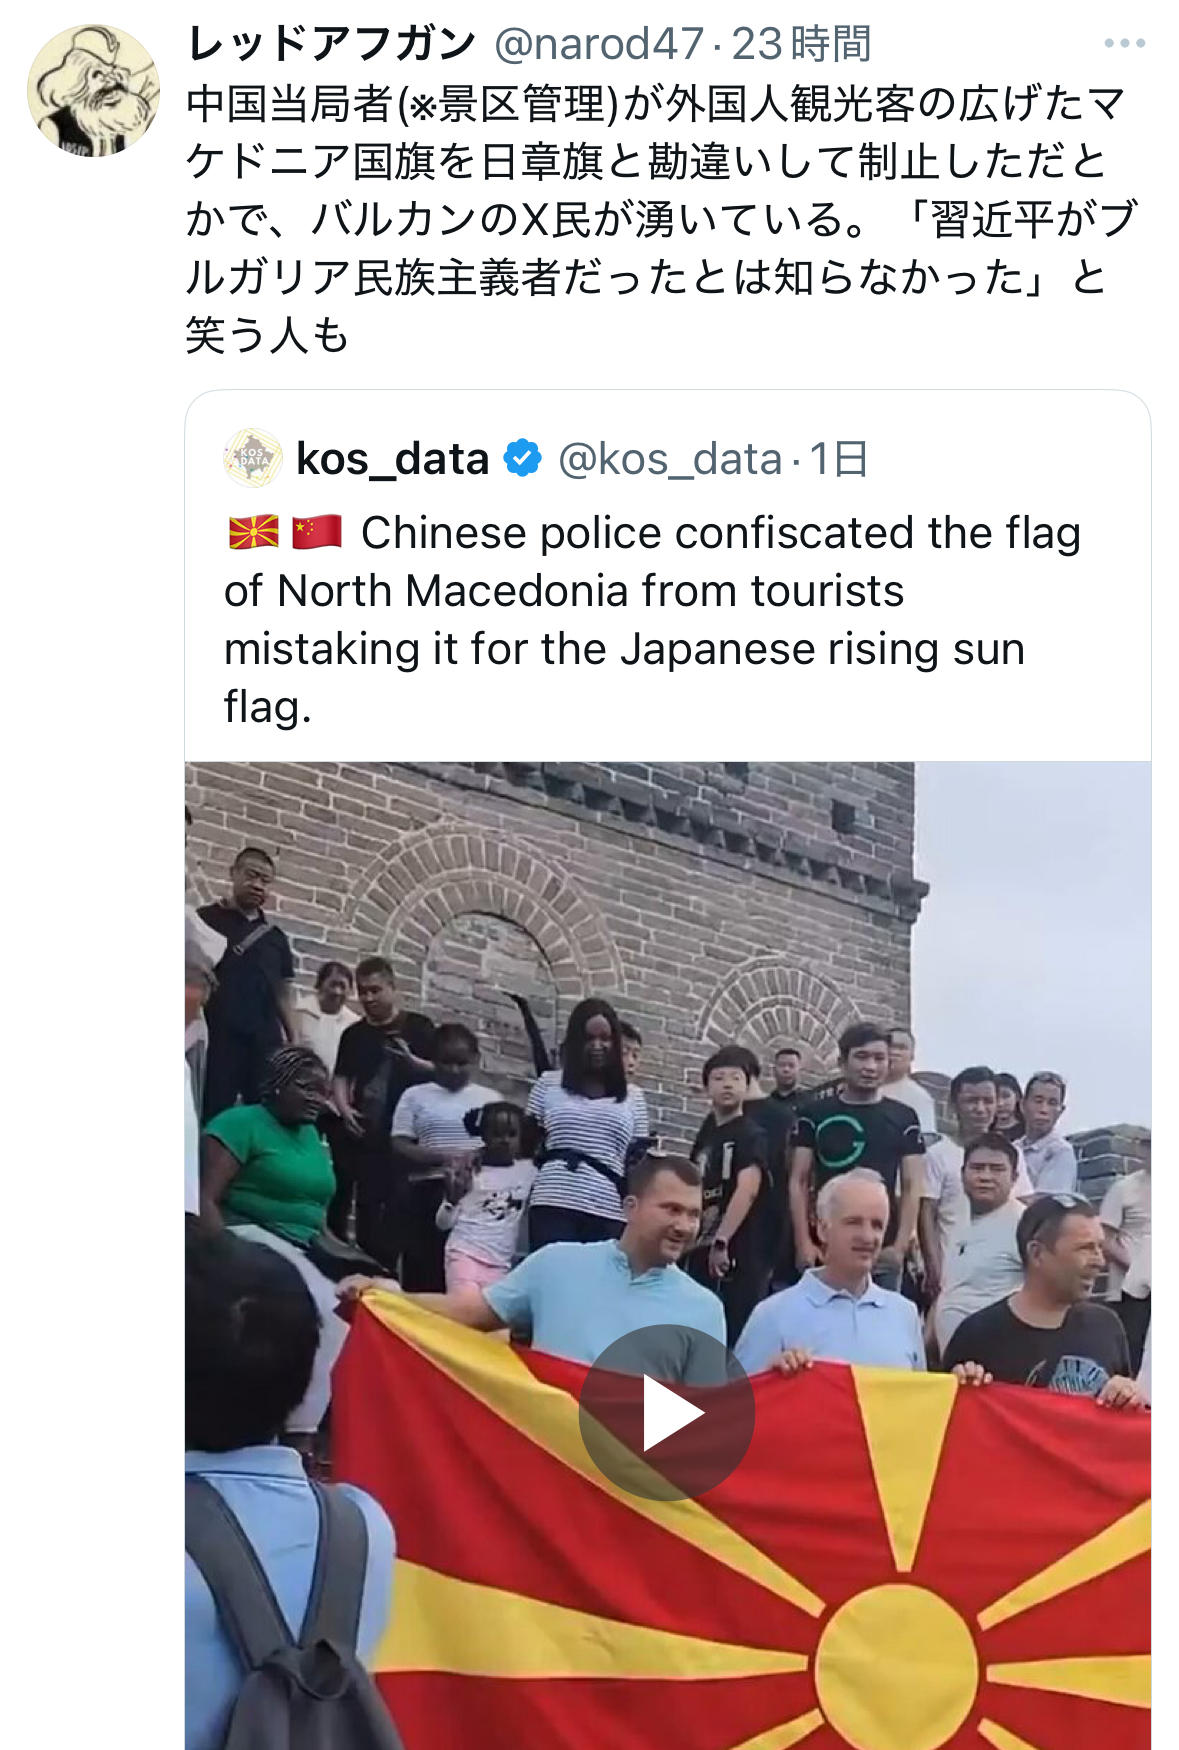Tap the 23時間 timestamp
The width and height of the screenshot is (1179, 1750).
(x=801, y=44)
